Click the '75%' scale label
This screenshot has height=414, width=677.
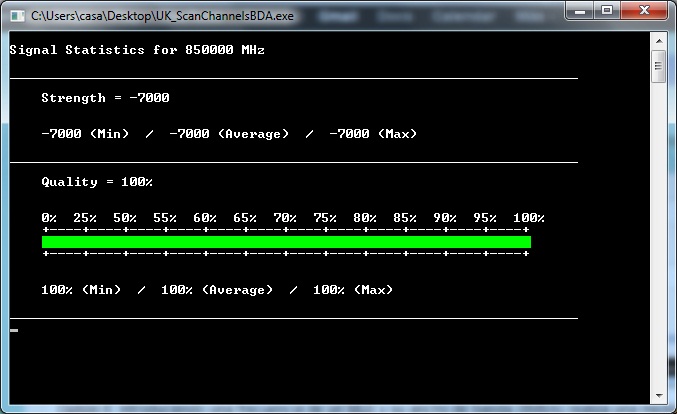325,218
